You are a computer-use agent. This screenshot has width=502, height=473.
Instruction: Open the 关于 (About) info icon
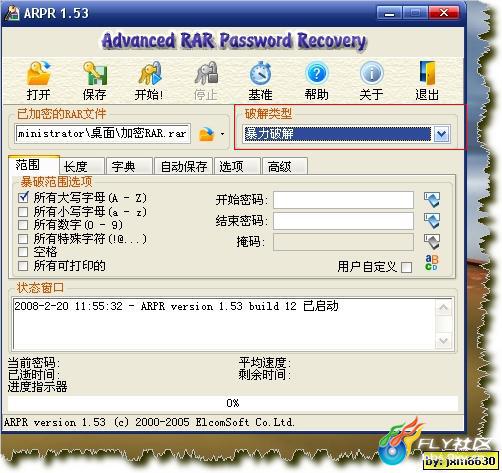click(371, 73)
